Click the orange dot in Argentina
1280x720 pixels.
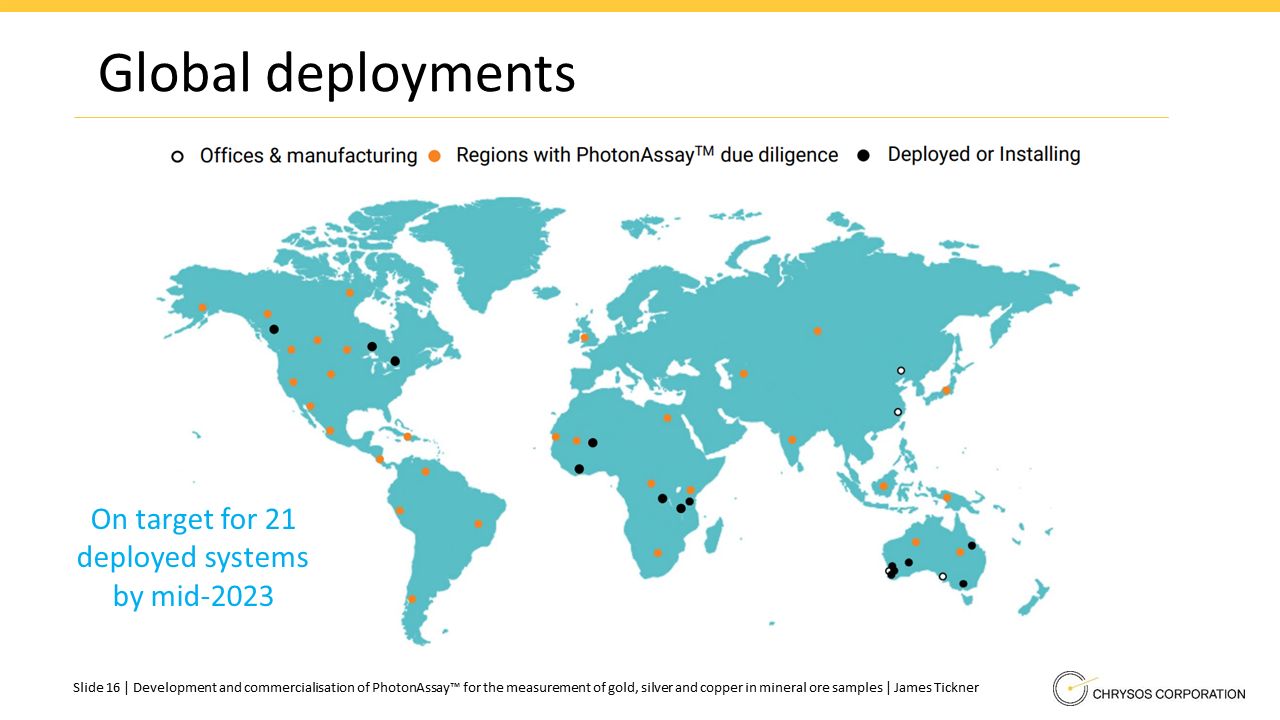411,599
